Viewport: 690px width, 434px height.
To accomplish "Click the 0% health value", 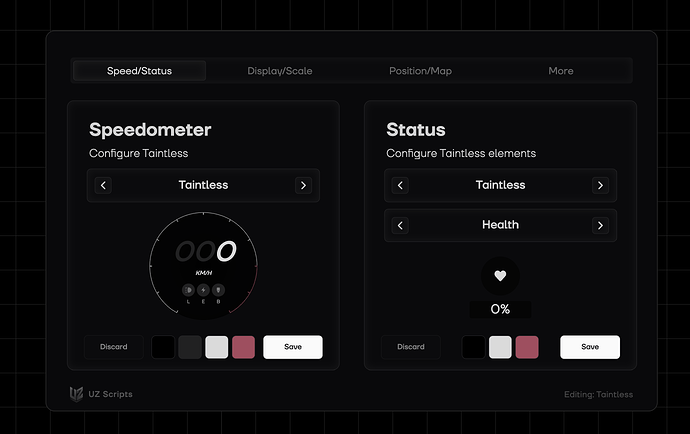I will pyautogui.click(x=500, y=309).
